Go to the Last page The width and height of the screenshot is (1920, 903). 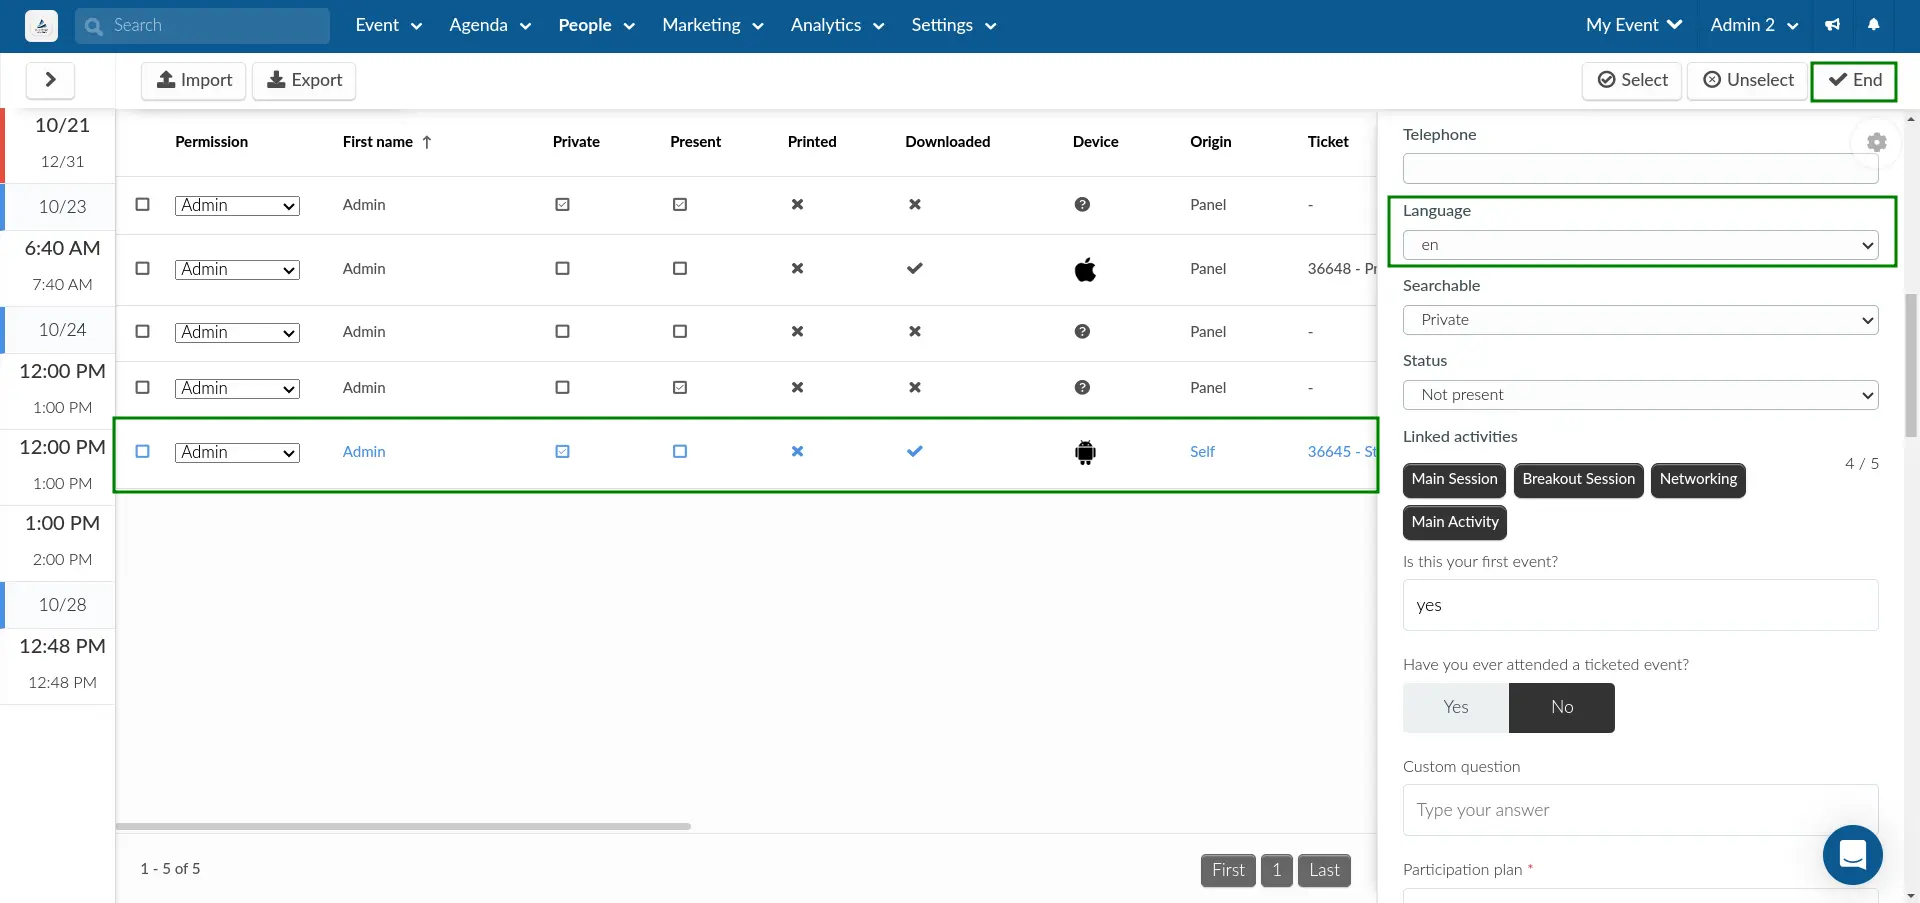(1324, 870)
